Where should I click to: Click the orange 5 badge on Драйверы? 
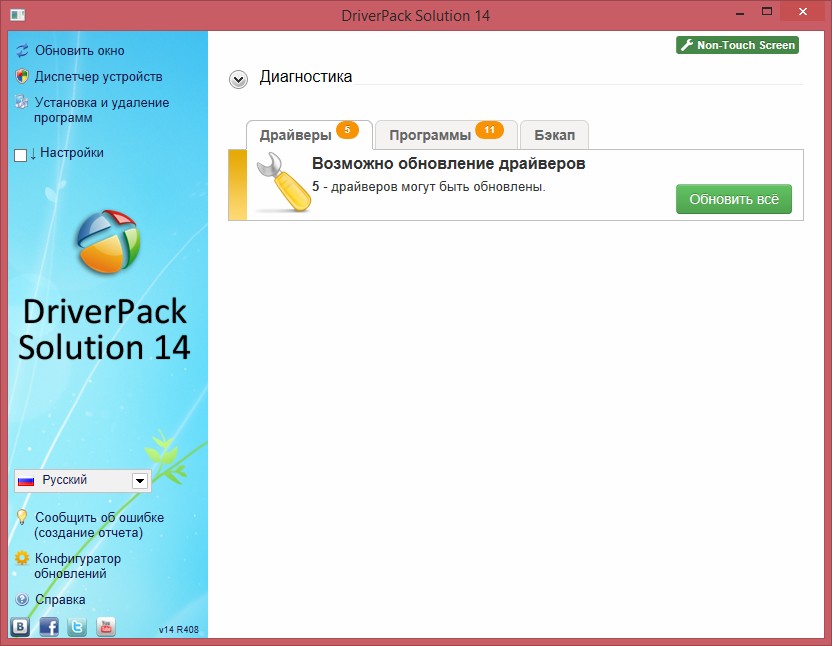(348, 130)
